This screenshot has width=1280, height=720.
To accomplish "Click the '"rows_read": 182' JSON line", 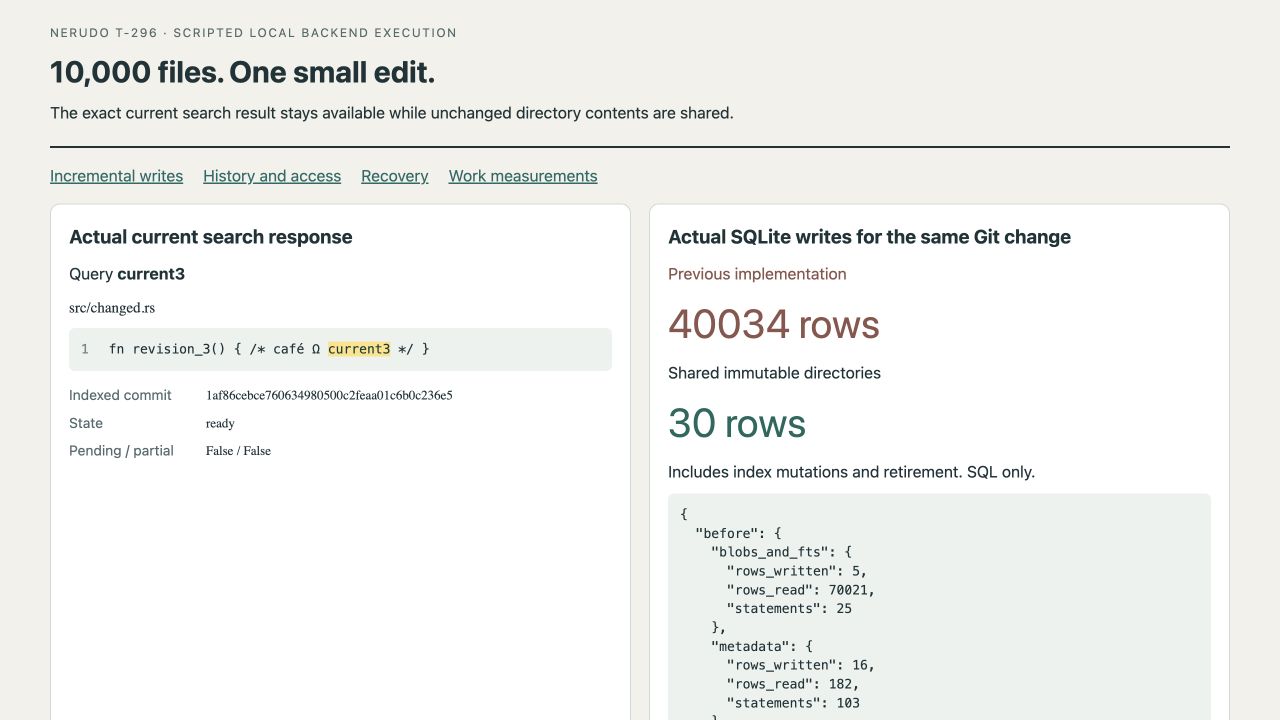I will 793,684.
